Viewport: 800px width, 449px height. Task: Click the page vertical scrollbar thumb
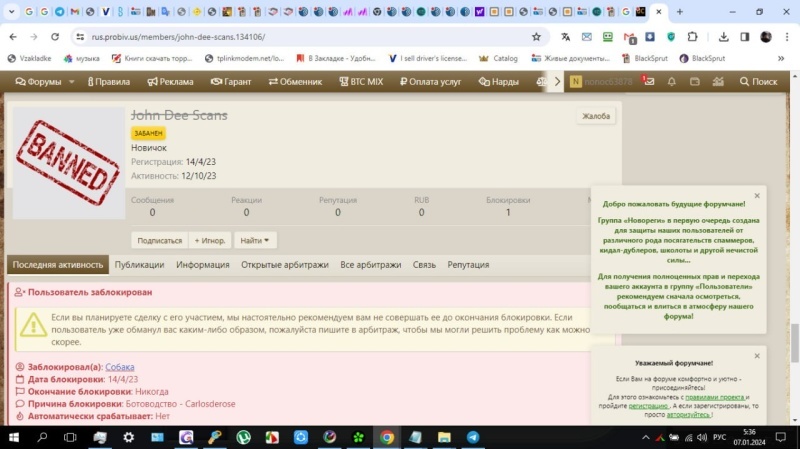(795, 342)
